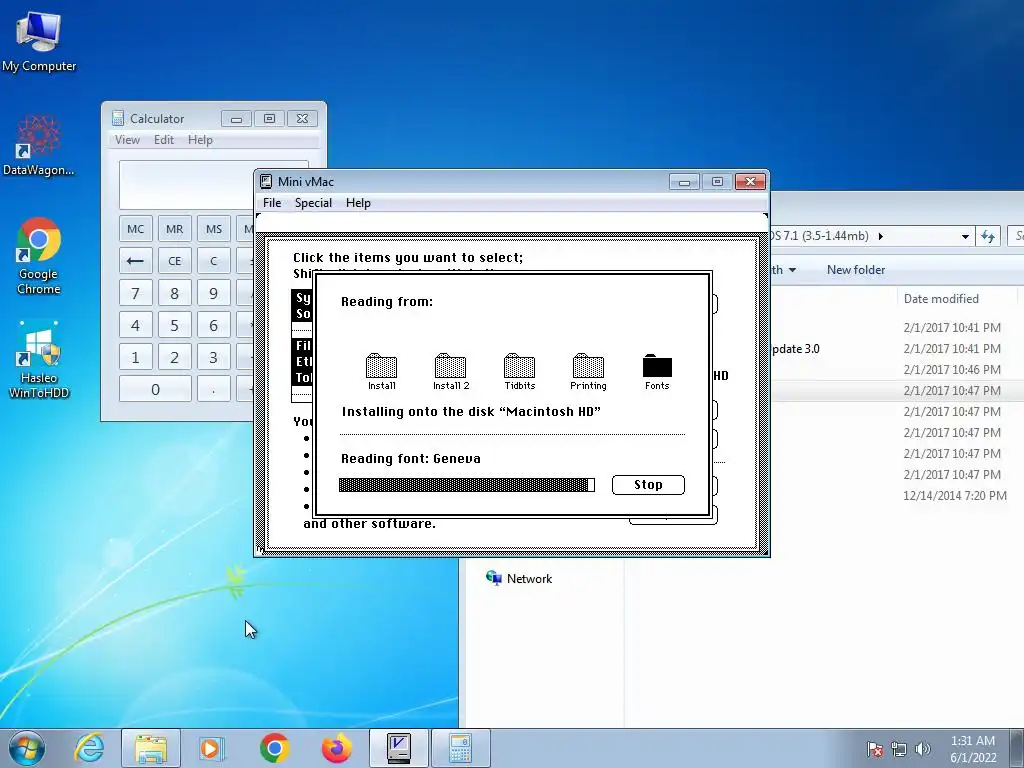Click the C clear button in Calculator
Screen dimensions: 1024x768
click(214, 261)
